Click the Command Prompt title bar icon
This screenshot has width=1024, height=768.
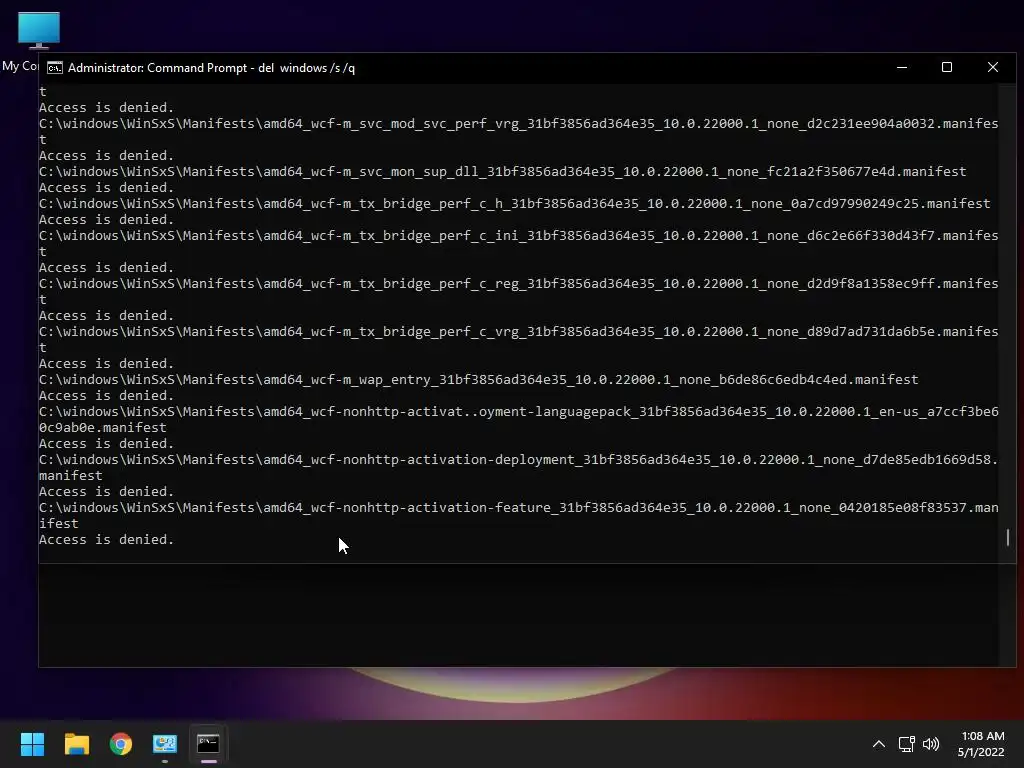click(55, 68)
